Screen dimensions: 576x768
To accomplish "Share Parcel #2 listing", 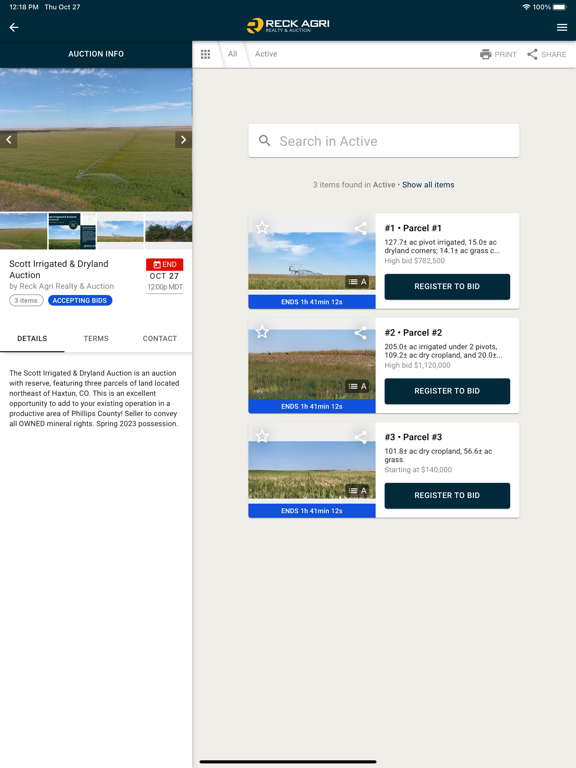I will [x=360, y=333].
